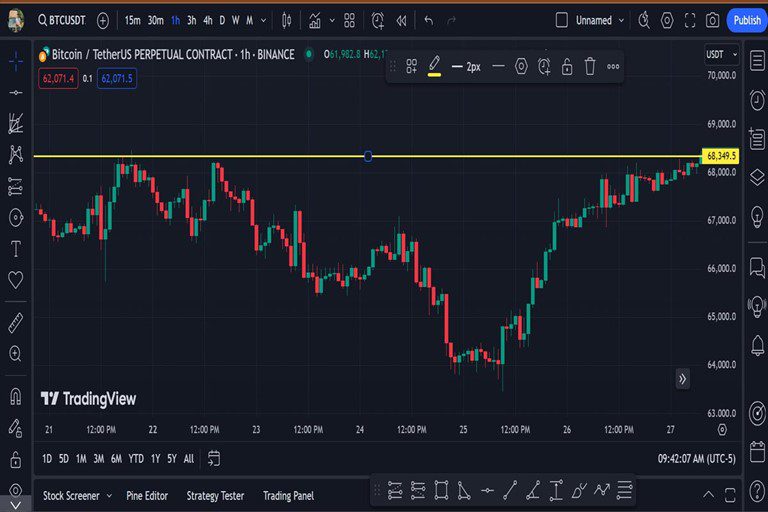The height and width of the screenshot is (512, 768).
Task: Open more options three dots
Action: [x=613, y=67]
